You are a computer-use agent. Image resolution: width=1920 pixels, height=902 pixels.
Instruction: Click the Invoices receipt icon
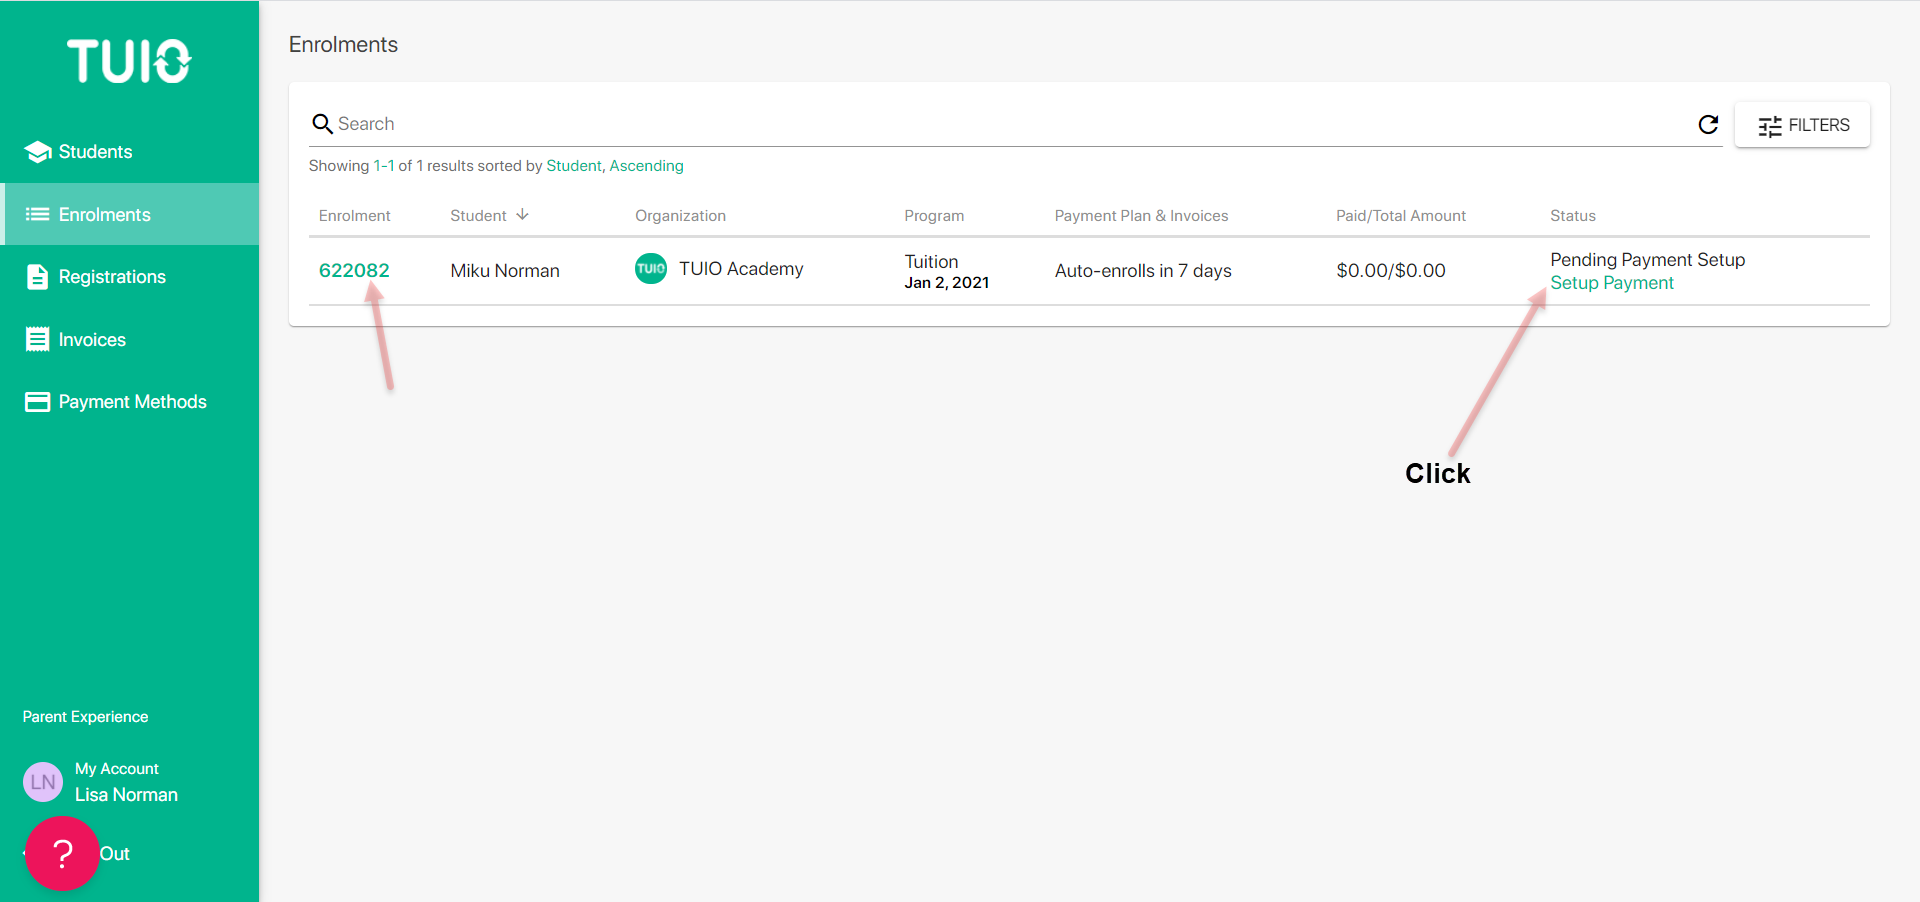[x=37, y=340]
